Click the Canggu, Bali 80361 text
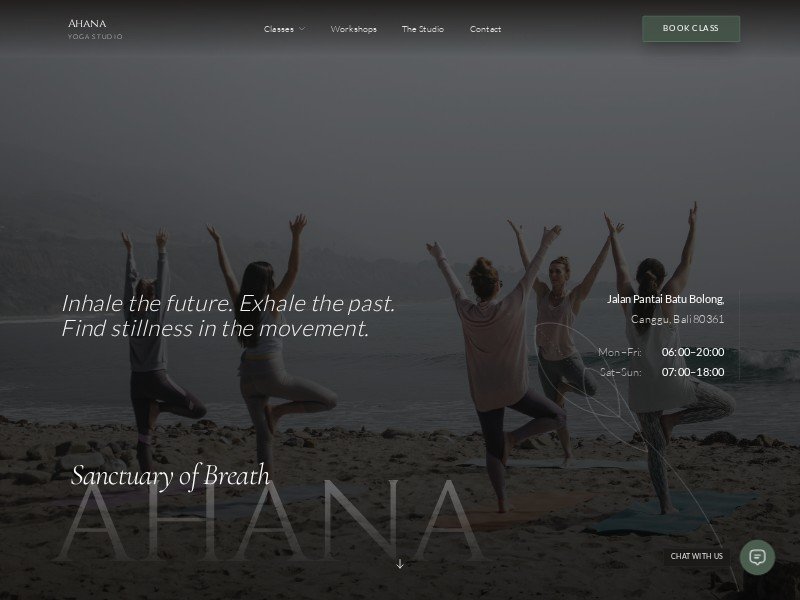 [678, 319]
